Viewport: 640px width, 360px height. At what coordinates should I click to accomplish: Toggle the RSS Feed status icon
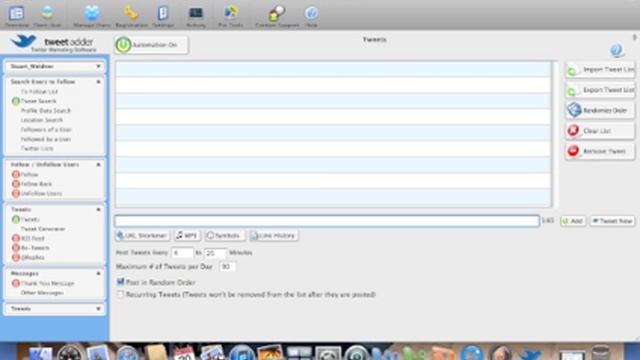16,238
